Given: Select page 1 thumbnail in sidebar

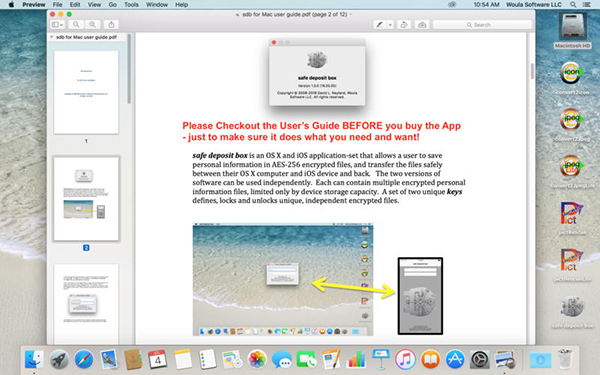Looking at the screenshot, I should point(86,92).
